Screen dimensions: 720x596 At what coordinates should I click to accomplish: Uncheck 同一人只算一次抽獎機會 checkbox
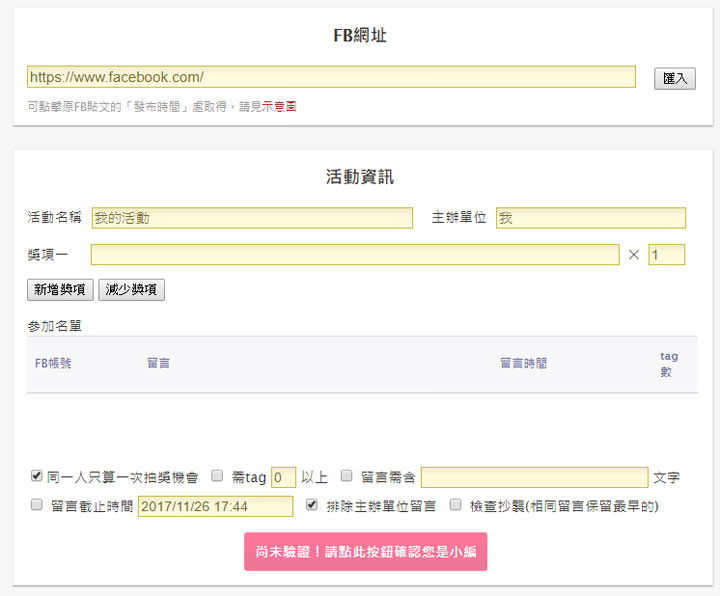pos(36,476)
